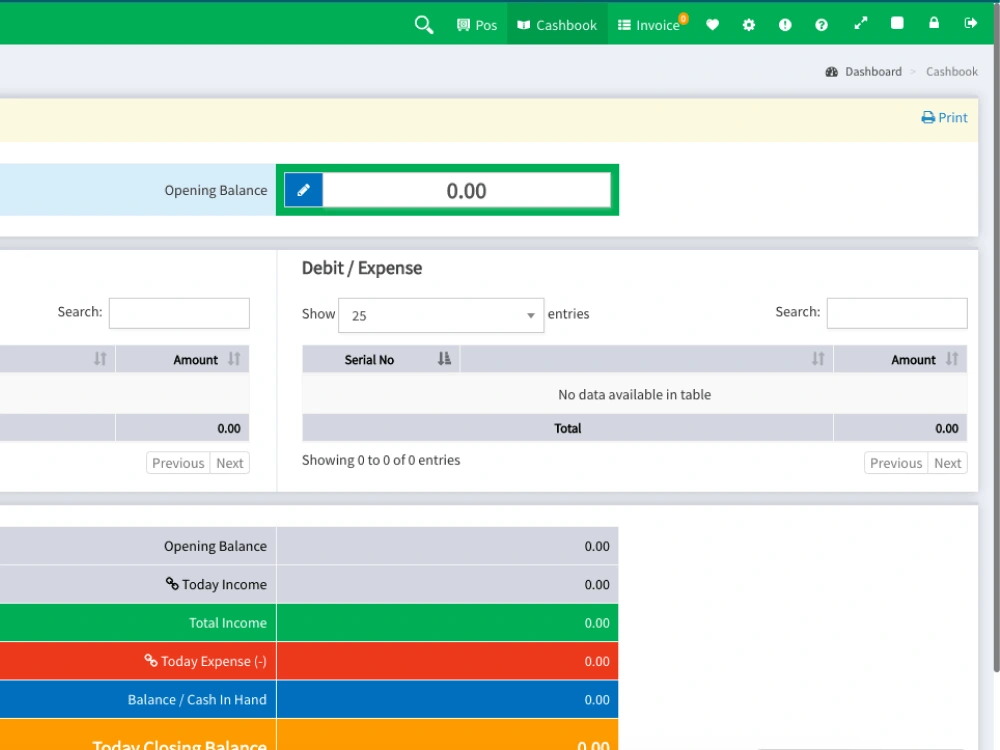Click the Balance / Cash In Hand label
This screenshot has width=1000, height=750.
(197, 700)
